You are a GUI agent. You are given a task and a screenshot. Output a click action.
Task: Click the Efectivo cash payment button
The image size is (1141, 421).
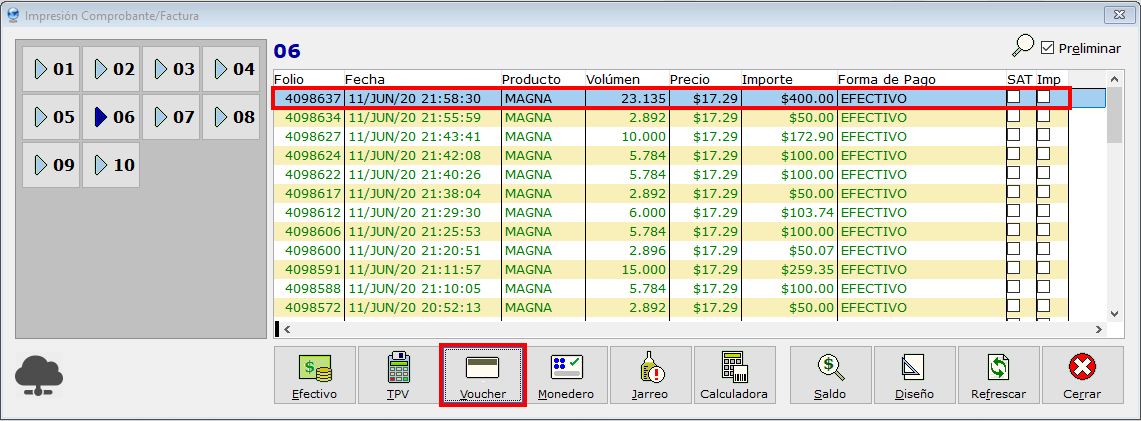(x=315, y=376)
